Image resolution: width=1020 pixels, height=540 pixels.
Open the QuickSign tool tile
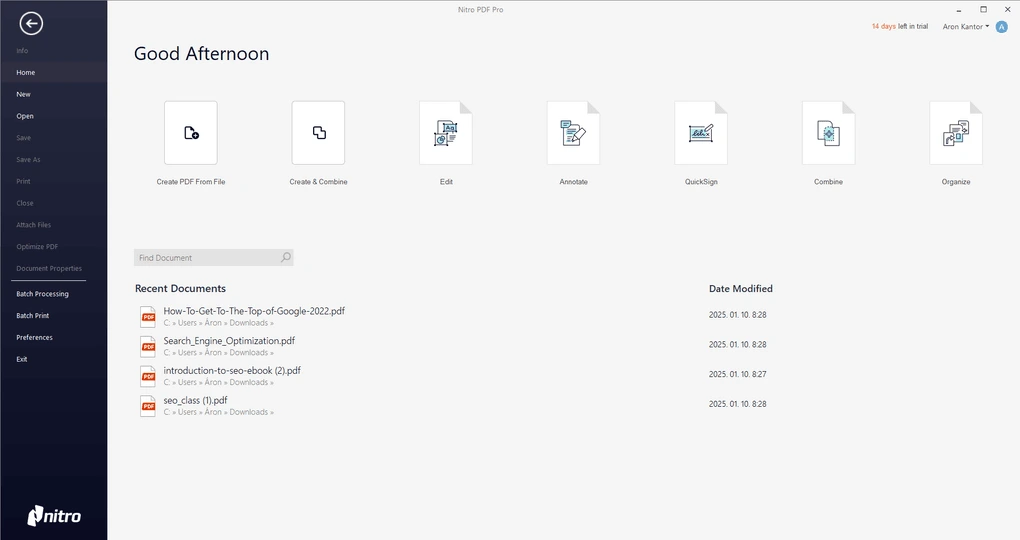(x=701, y=133)
